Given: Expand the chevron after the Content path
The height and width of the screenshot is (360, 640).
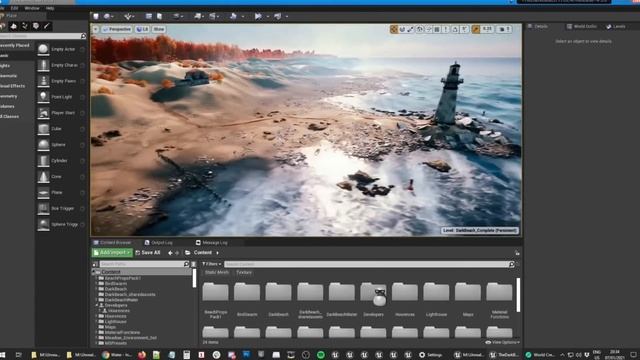Looking at the screenshot, I should pyautogui.click(x=217, y=253).
